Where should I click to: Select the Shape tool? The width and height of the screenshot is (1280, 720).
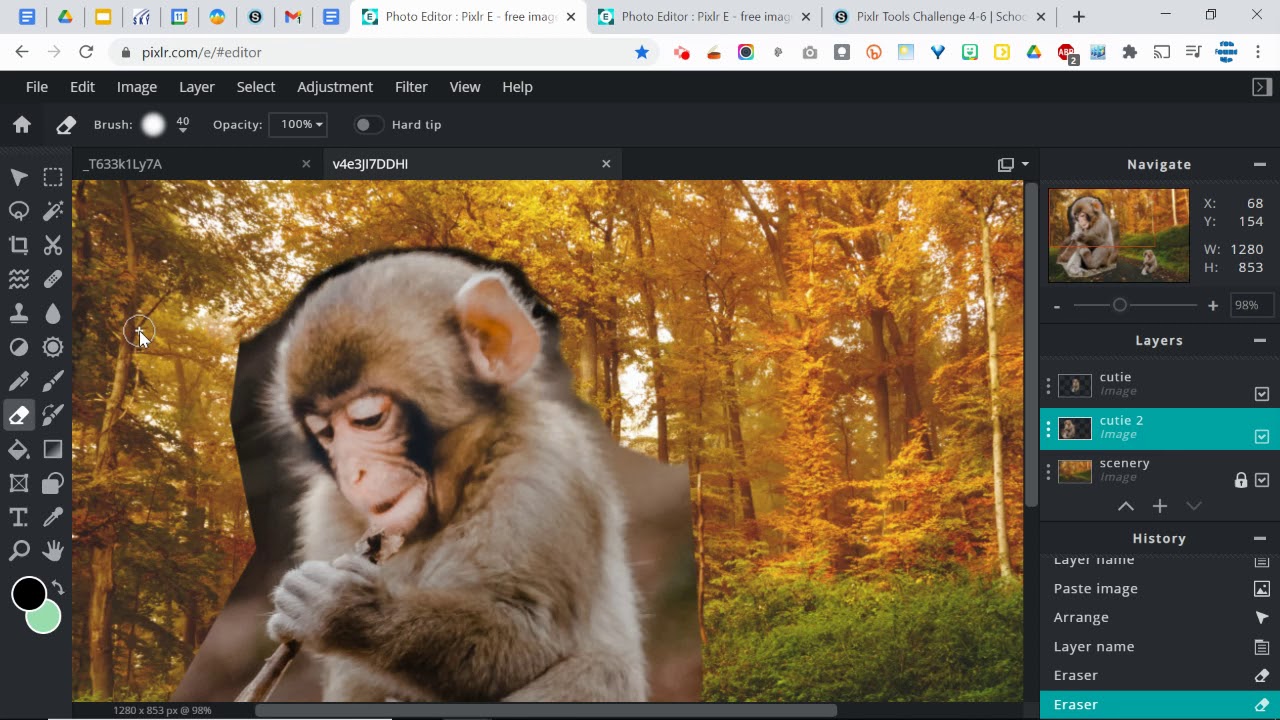pos(53,483)
